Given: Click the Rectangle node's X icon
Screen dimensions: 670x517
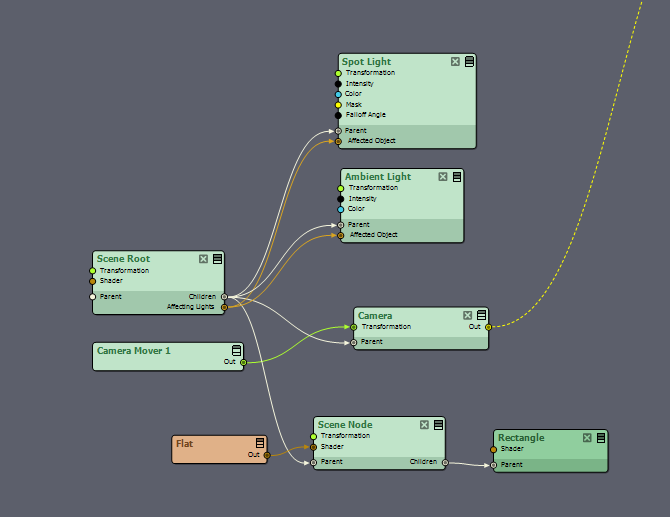Looking at the screenshot, I should (x=587, y=438).
